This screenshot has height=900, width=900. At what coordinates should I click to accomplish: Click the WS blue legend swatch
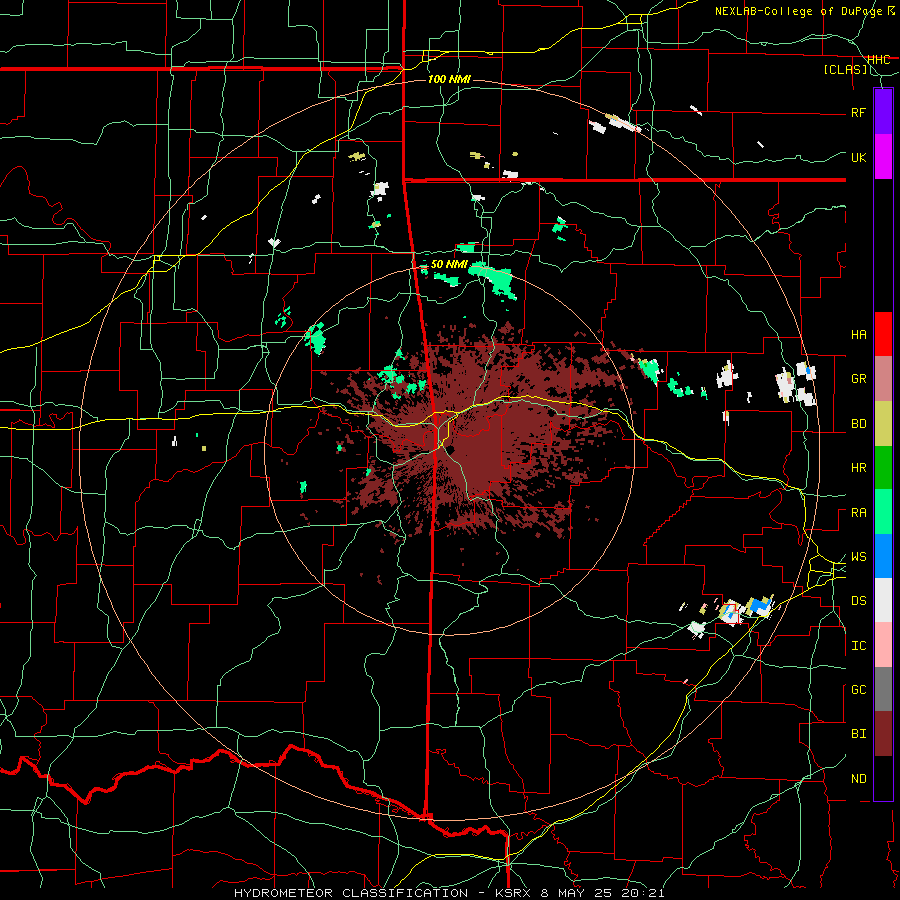[883, 556]
